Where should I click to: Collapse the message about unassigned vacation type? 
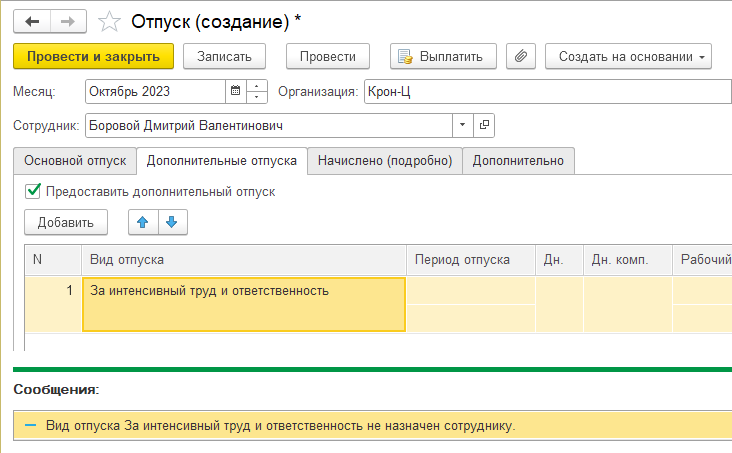coord(30,426)
